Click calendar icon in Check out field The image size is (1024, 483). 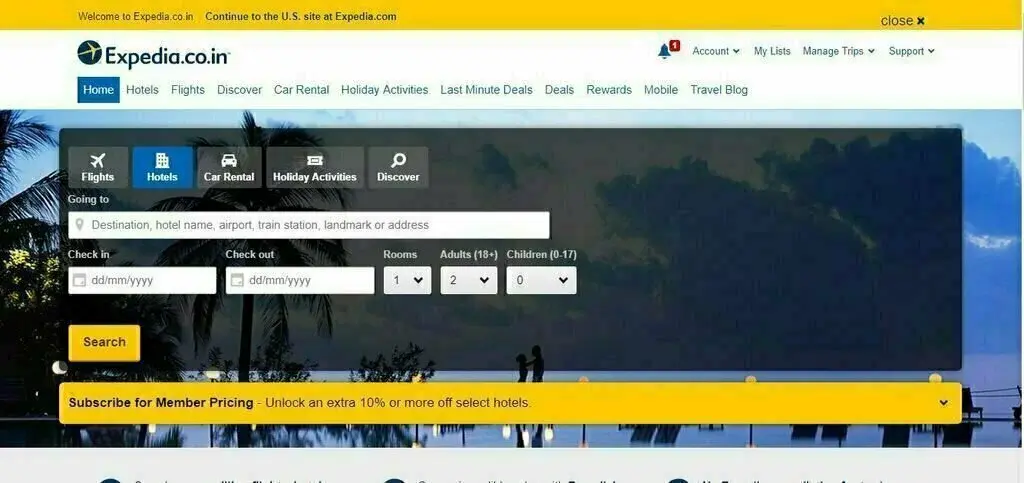point(237,281)
